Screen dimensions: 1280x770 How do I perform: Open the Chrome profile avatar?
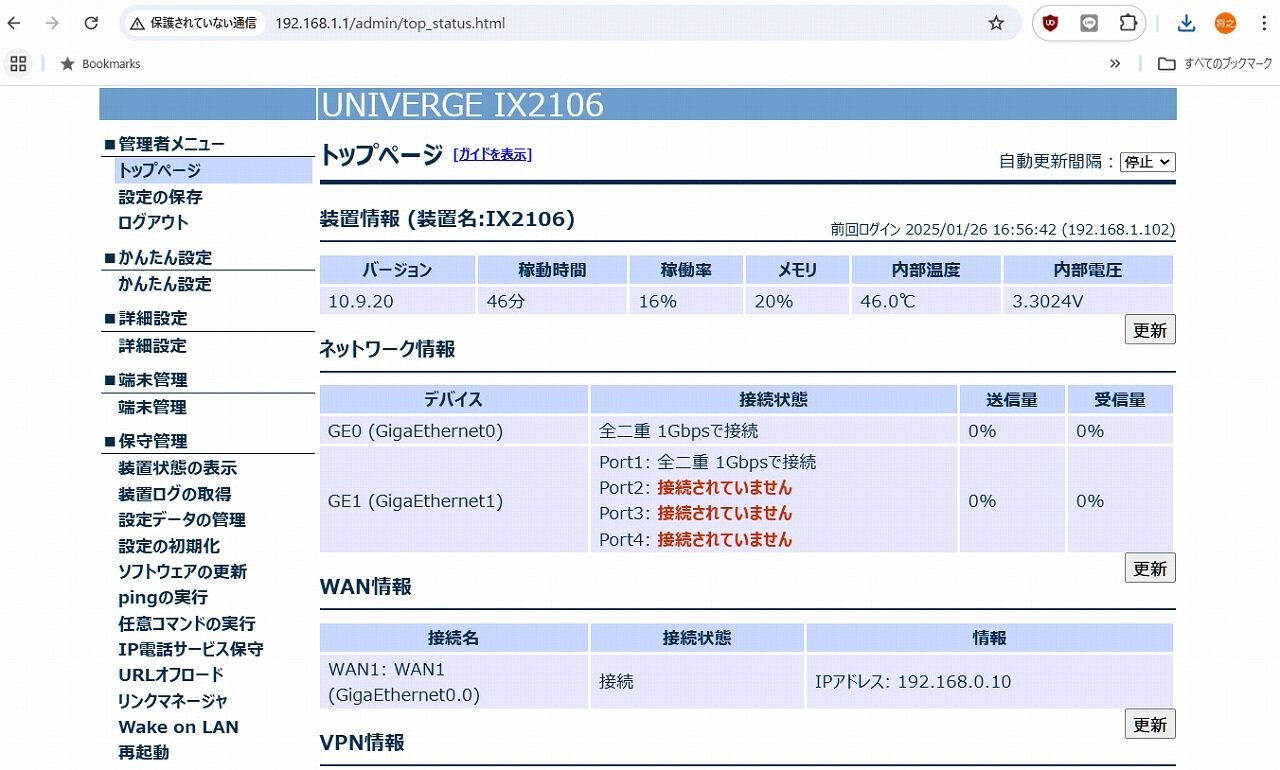click(1225, 23)
